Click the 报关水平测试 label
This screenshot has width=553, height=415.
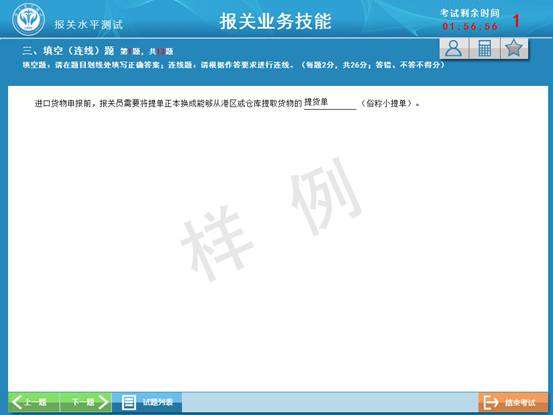89,24
